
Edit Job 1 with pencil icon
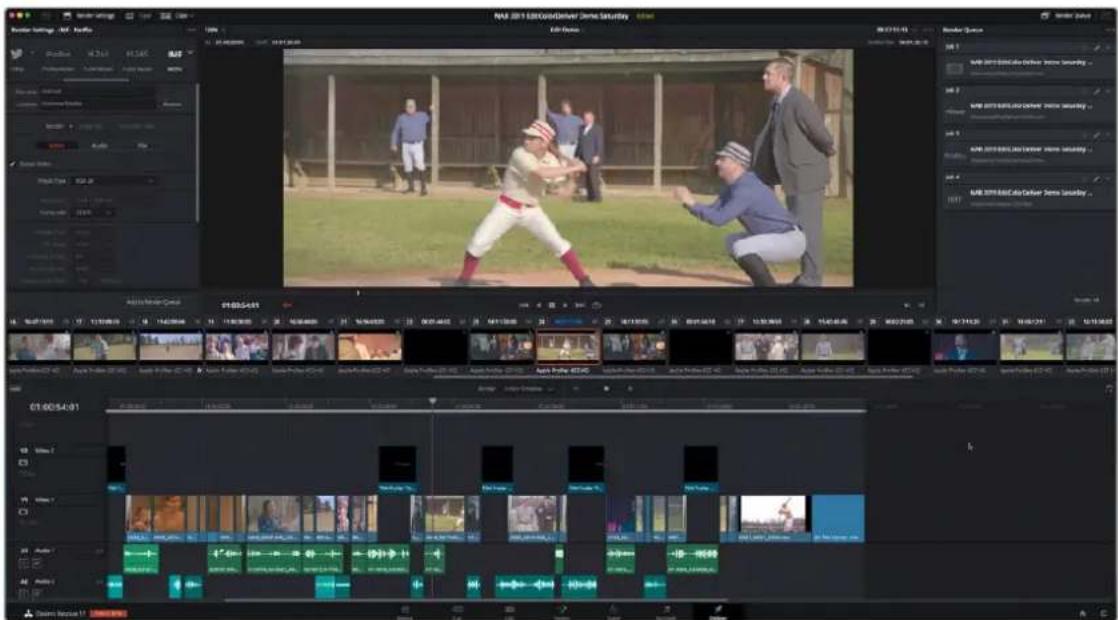tap(1097, 47)
